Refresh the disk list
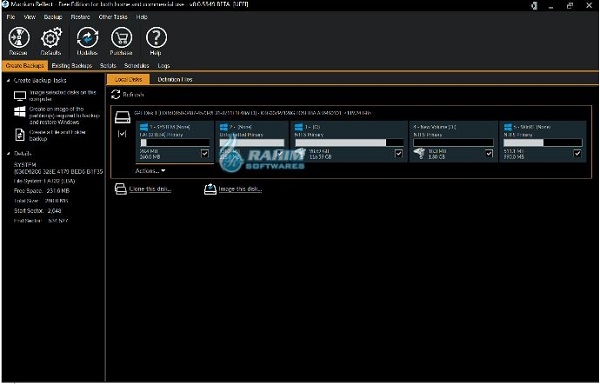600x384 pixels. tap(127, 94)
